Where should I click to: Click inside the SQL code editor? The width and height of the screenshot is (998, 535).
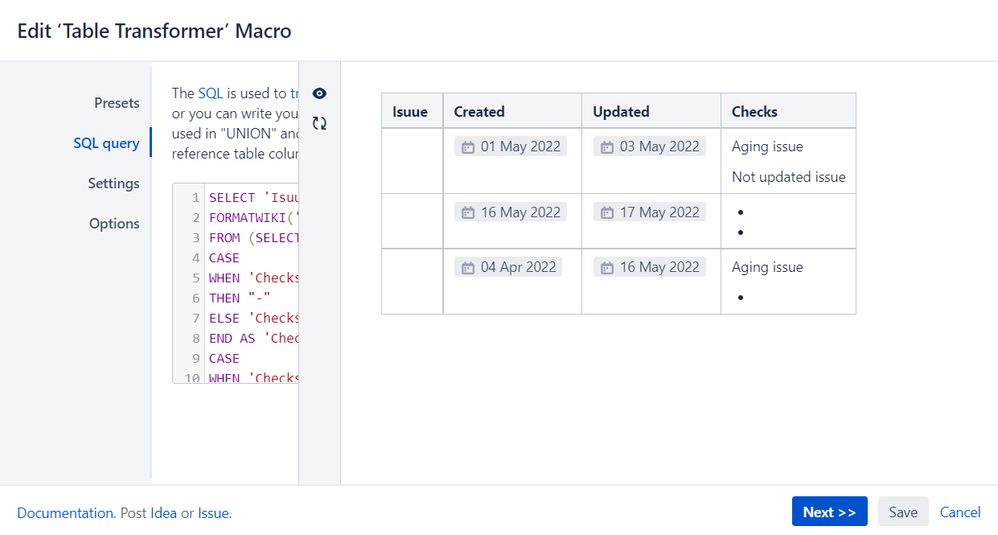point(250,280)
